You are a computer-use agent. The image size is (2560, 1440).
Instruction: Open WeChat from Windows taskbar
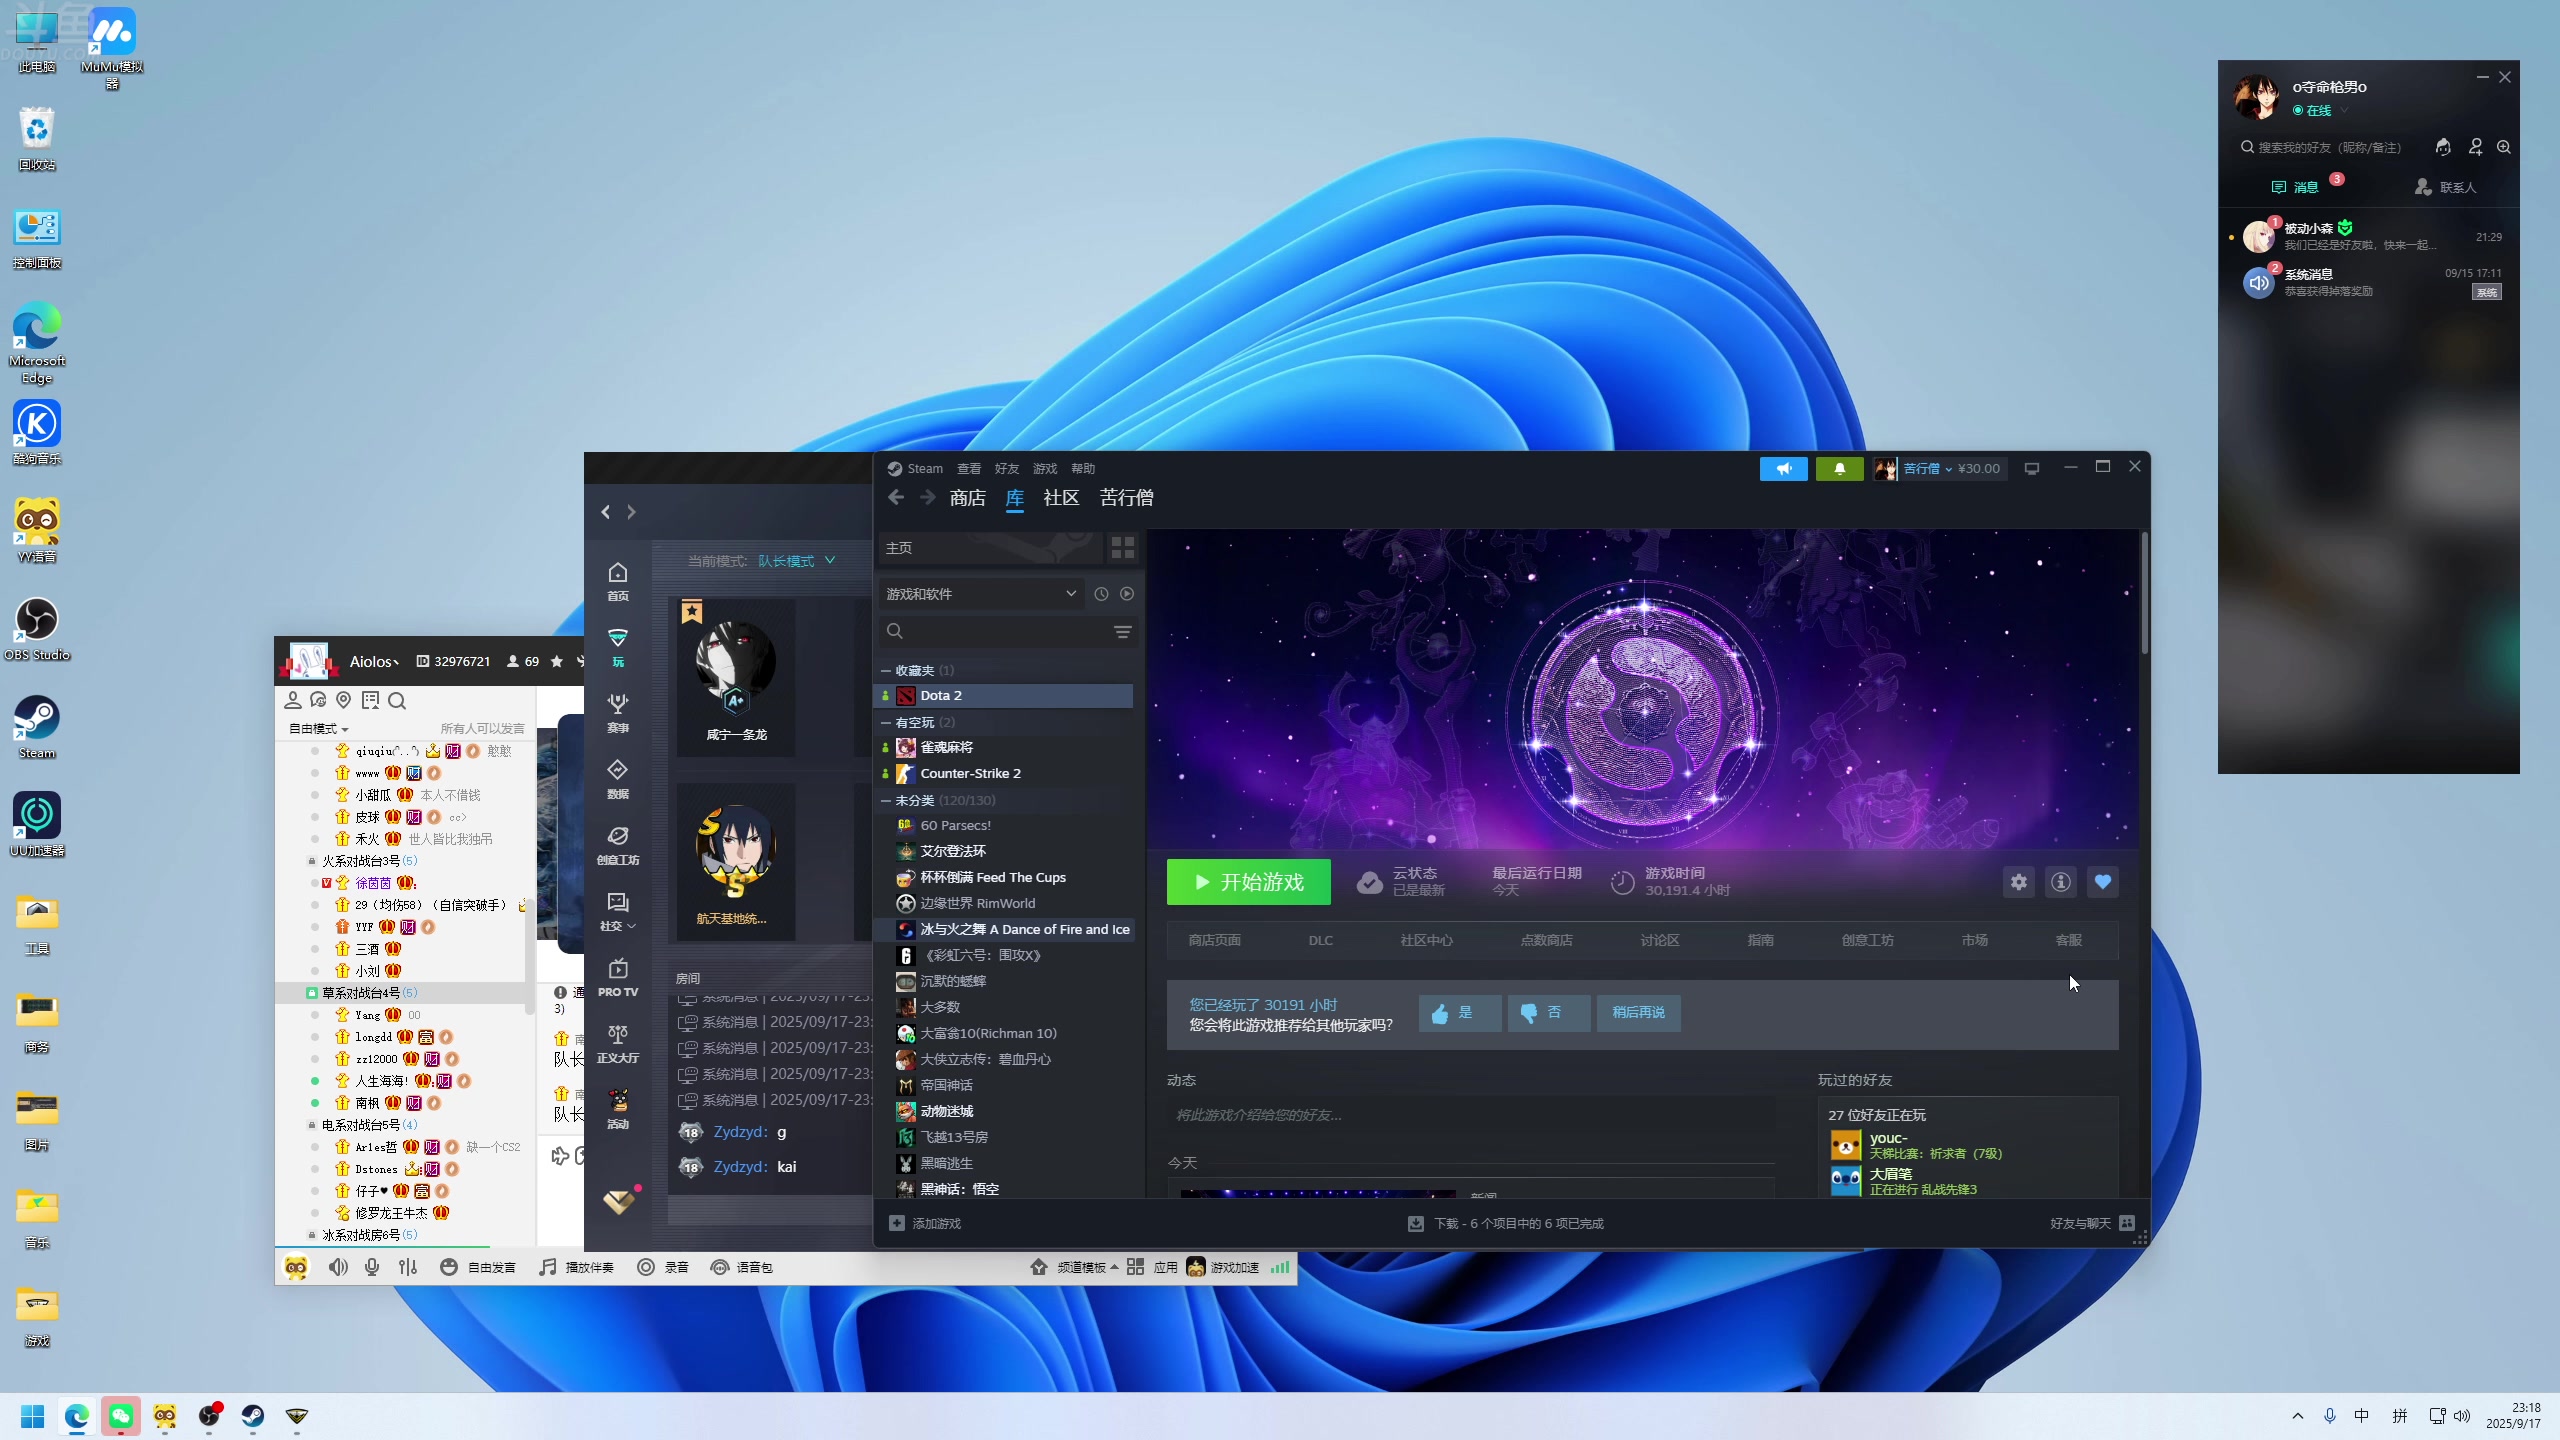(121, 1416)
